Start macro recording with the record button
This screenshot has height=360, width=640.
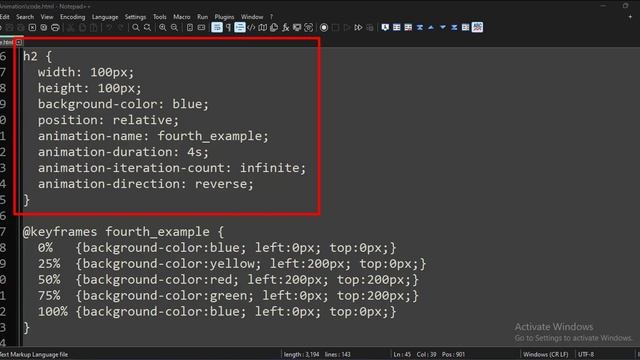pos(324,28)
